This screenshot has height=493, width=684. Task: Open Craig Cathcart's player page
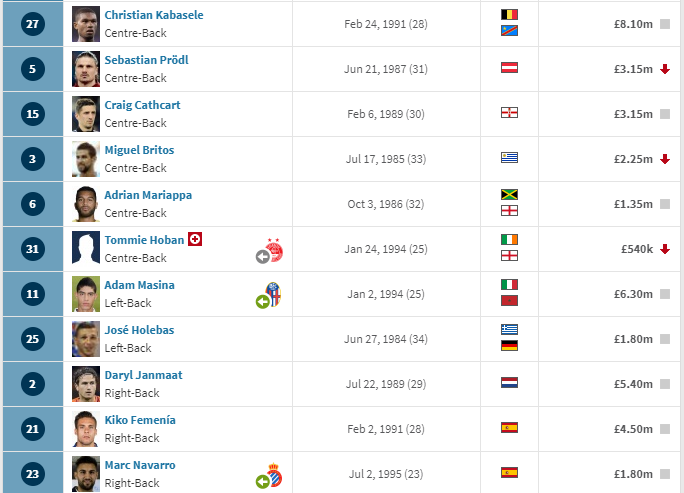click(142, 105)
